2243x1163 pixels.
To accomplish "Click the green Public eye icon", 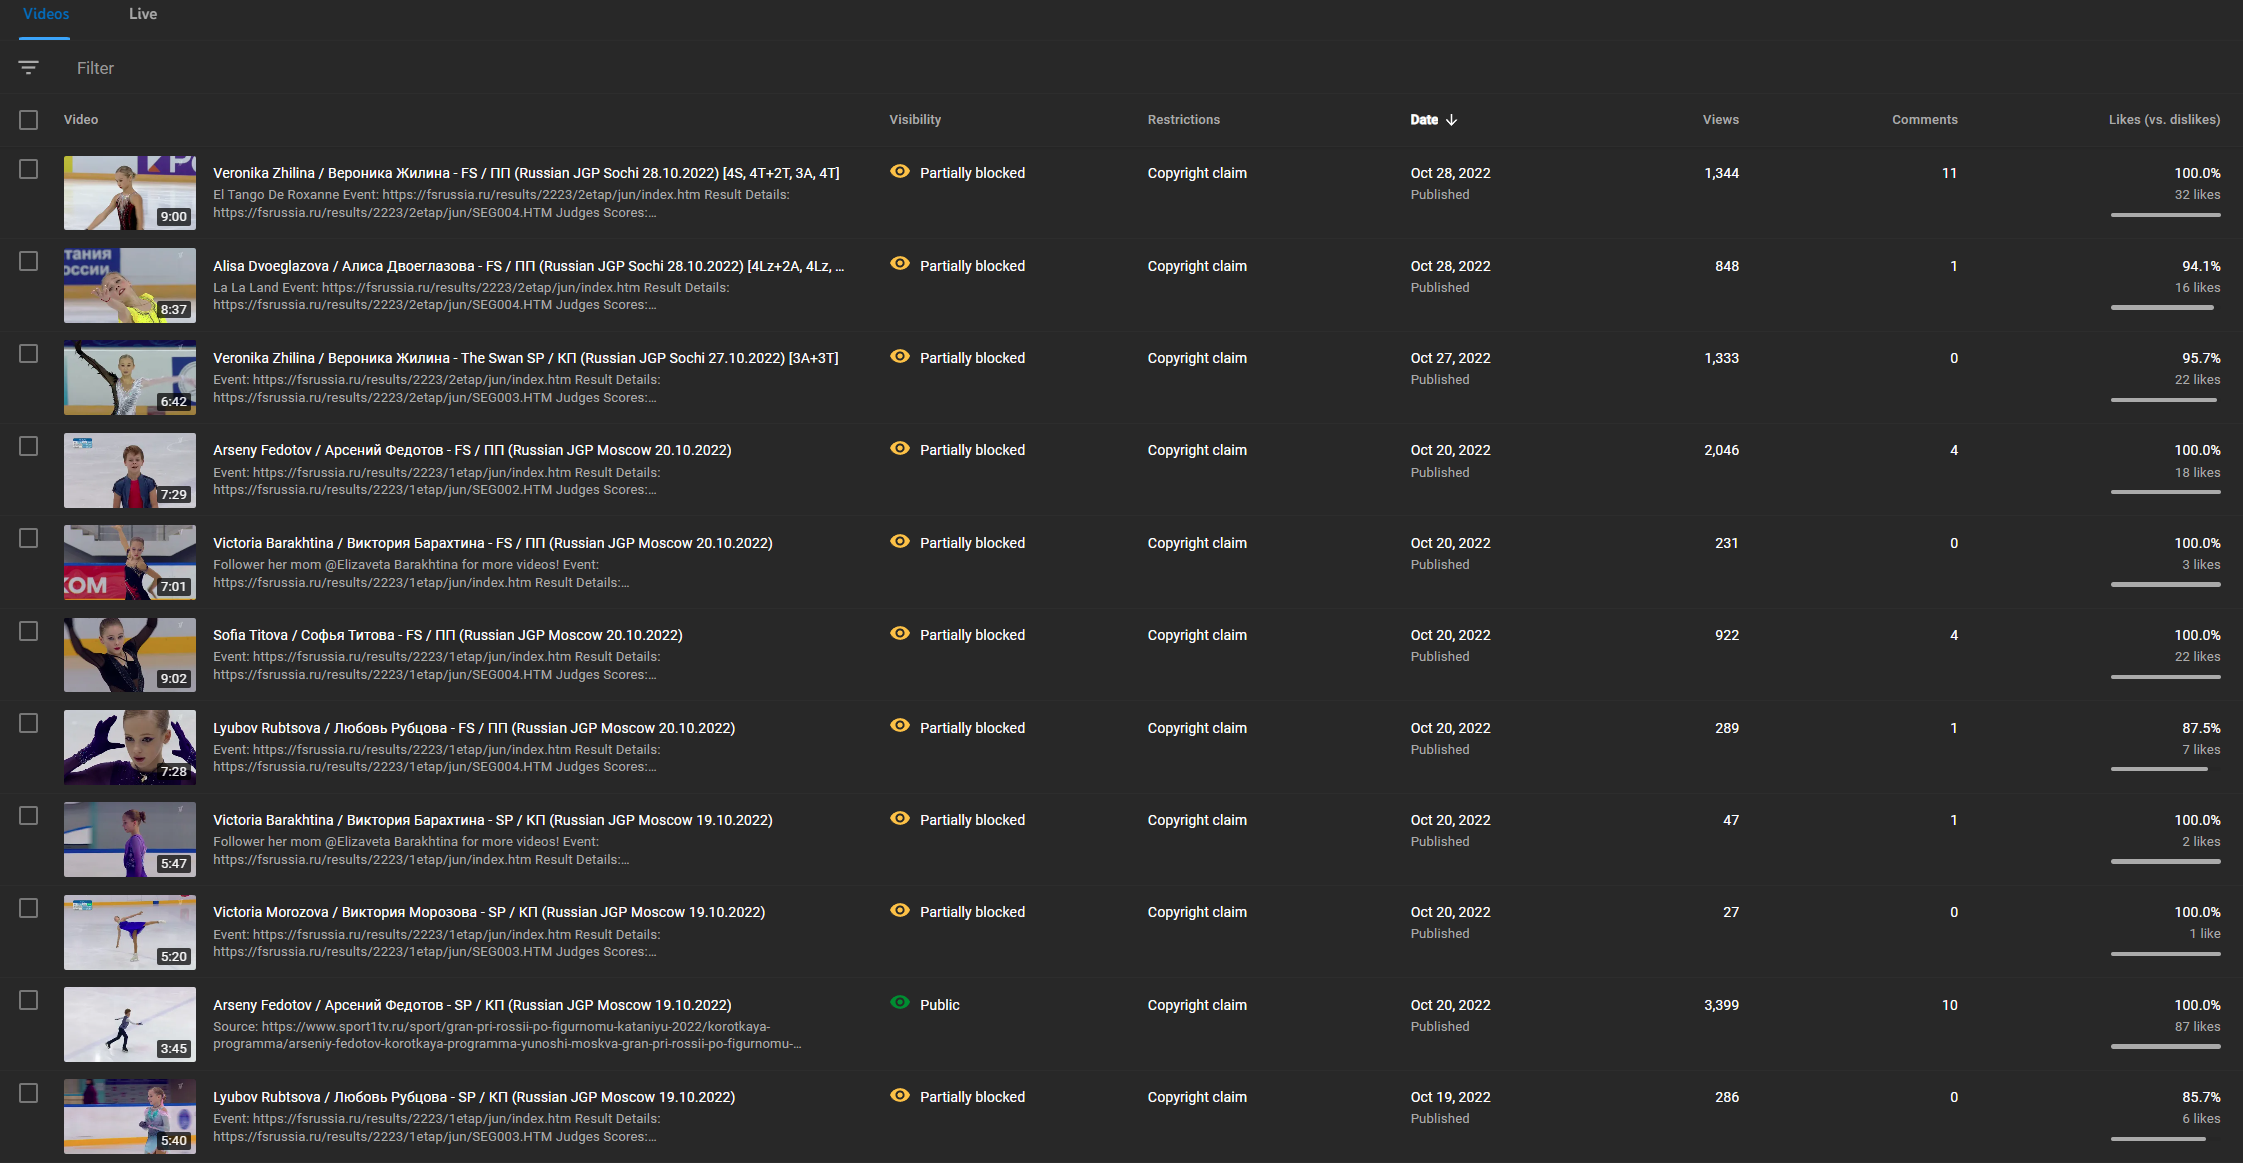I will click(x=900, y=1003).
